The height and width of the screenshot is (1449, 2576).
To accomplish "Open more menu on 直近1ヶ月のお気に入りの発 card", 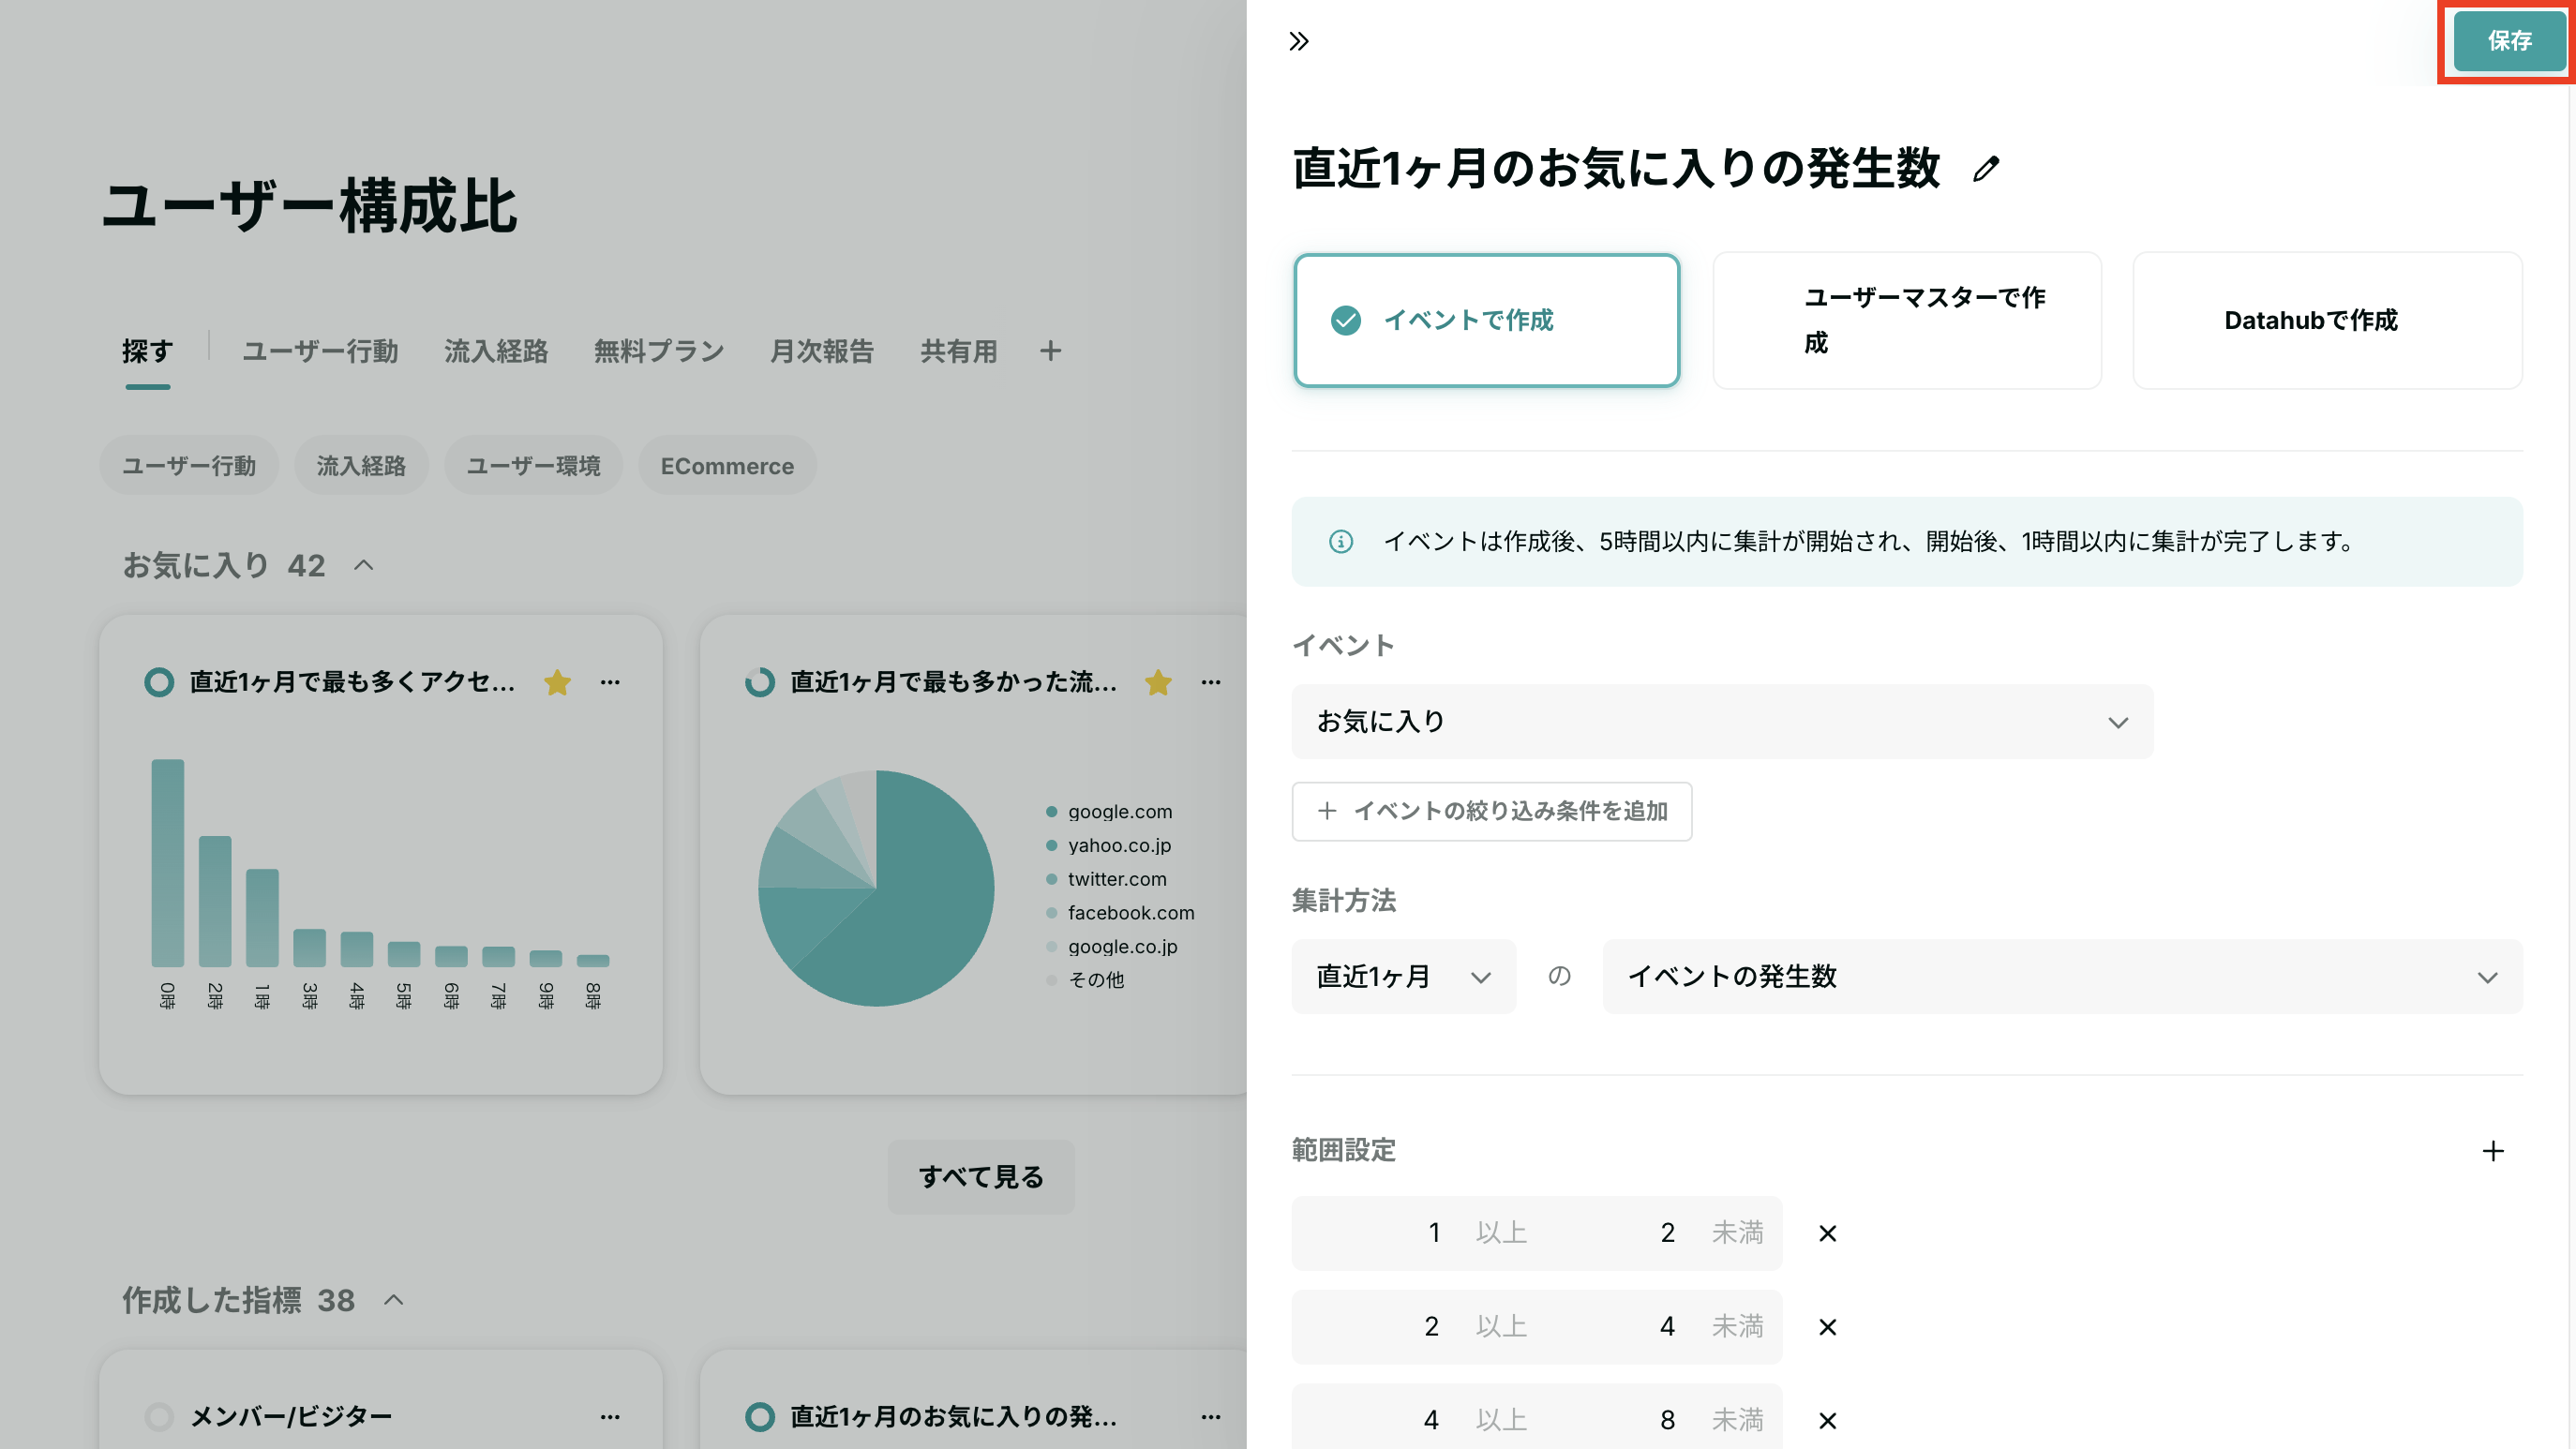I will (x=1211, y=1417).
